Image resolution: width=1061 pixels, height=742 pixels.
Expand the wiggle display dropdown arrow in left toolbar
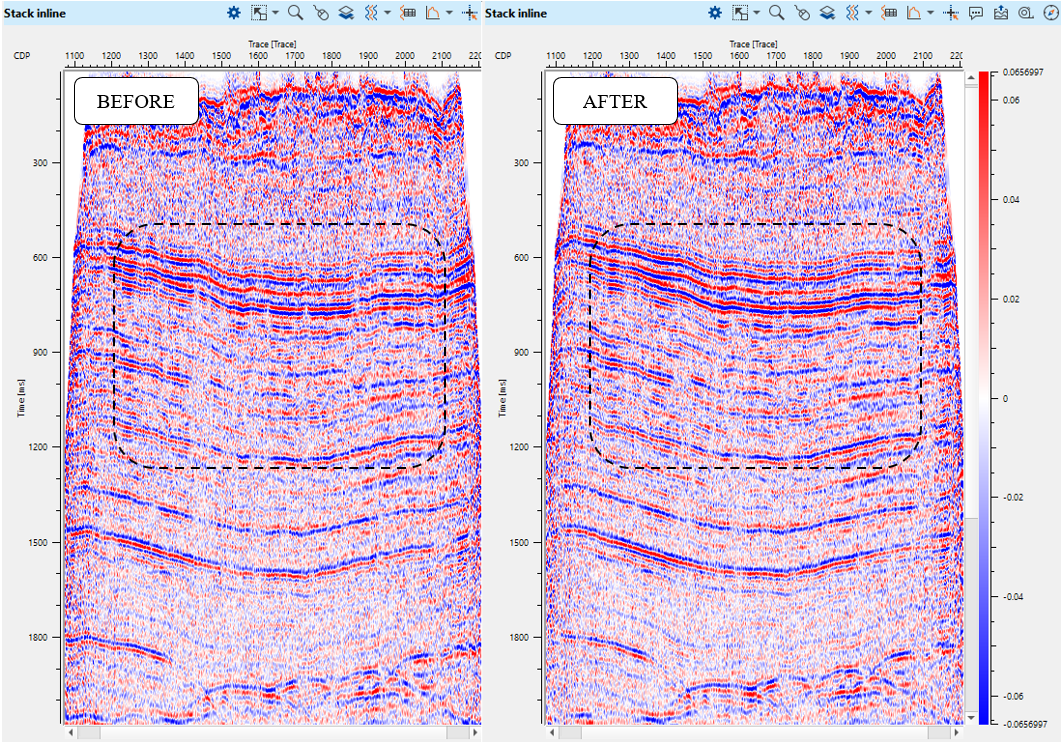387,13
